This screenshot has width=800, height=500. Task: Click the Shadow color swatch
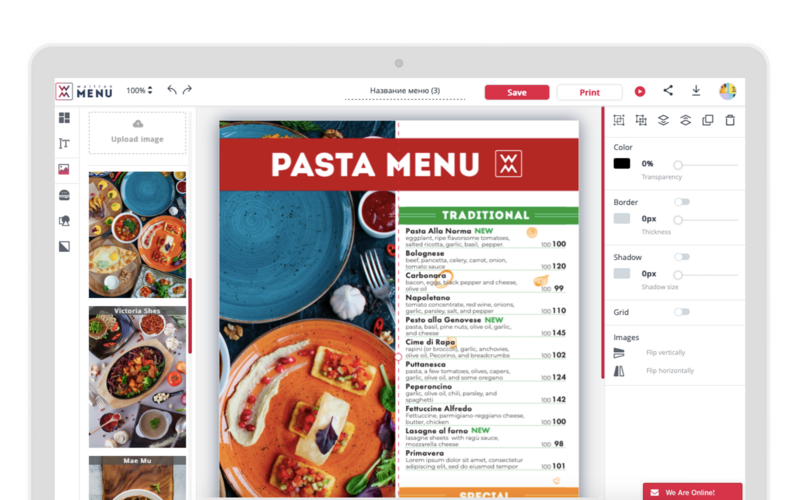pos(621,273)
